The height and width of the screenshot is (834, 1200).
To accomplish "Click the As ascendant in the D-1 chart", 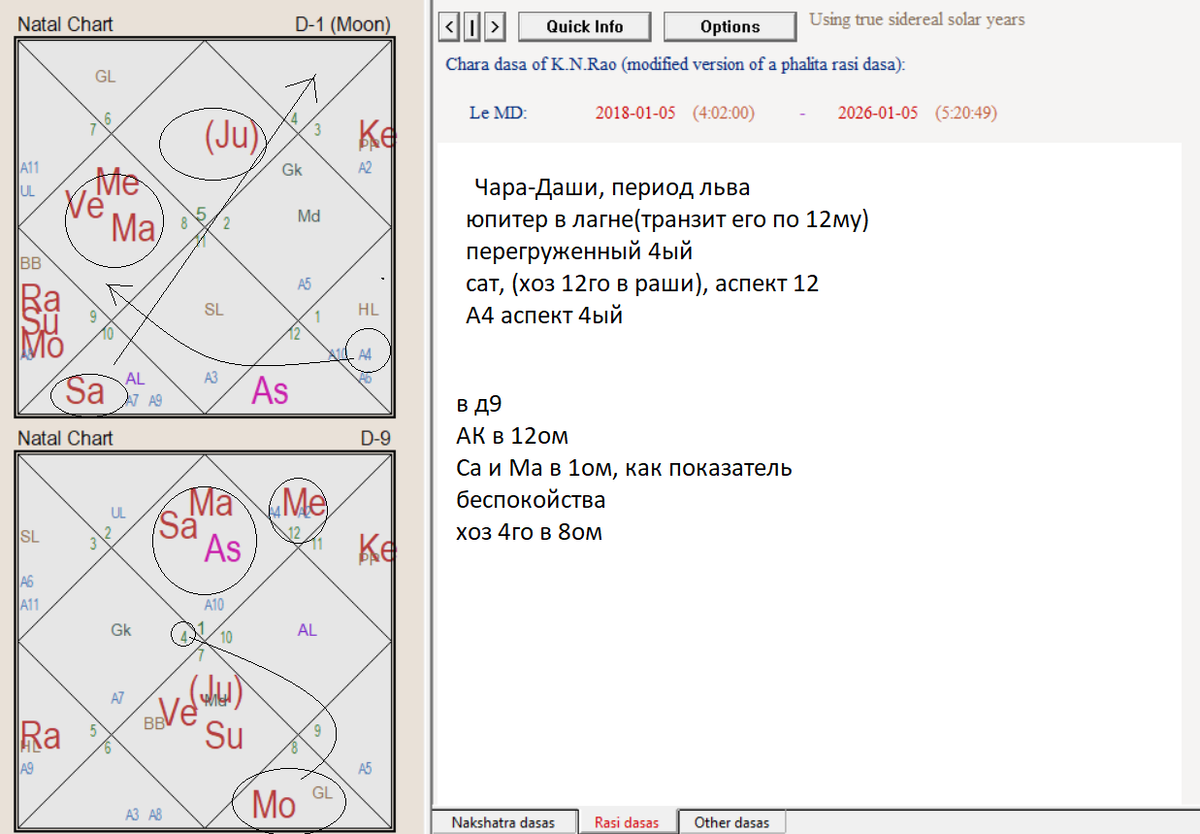I will pyautogui.click(x=270, y=391).
